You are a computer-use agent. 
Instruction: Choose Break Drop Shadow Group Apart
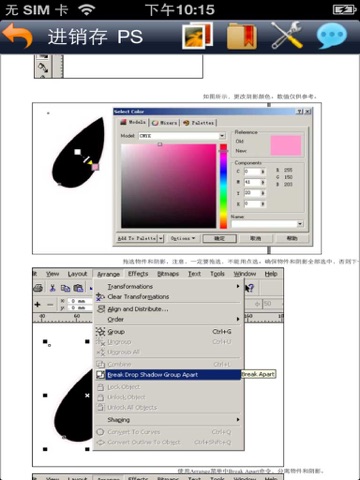(x=168, y=375)
